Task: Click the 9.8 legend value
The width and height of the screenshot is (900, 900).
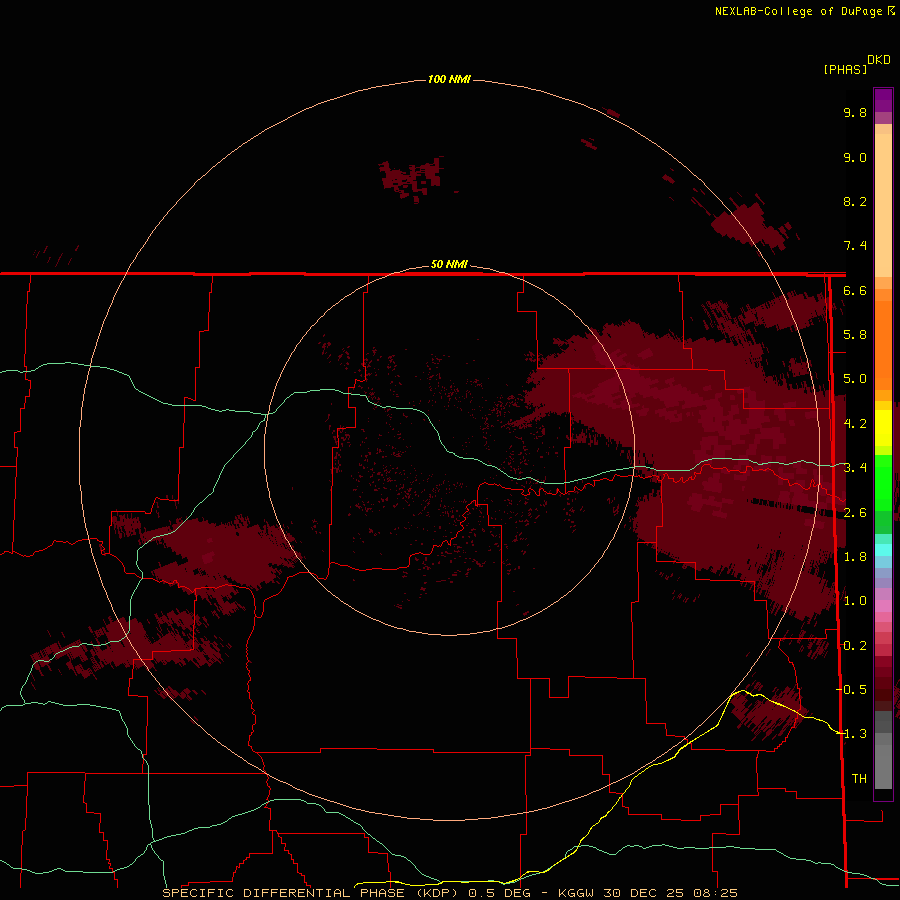Action: tap(855, 112)
